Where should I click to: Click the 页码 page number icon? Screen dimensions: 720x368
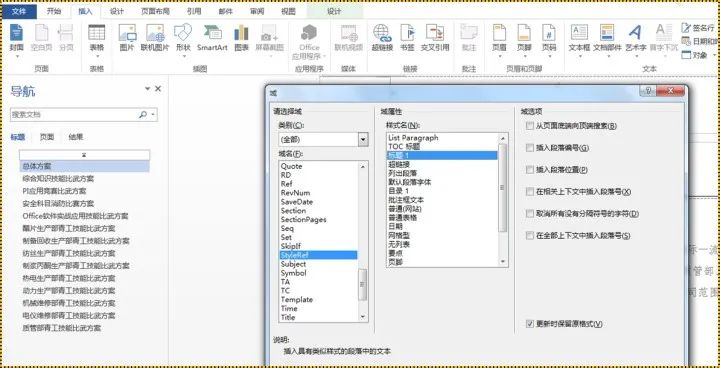(x=549, y=33)
